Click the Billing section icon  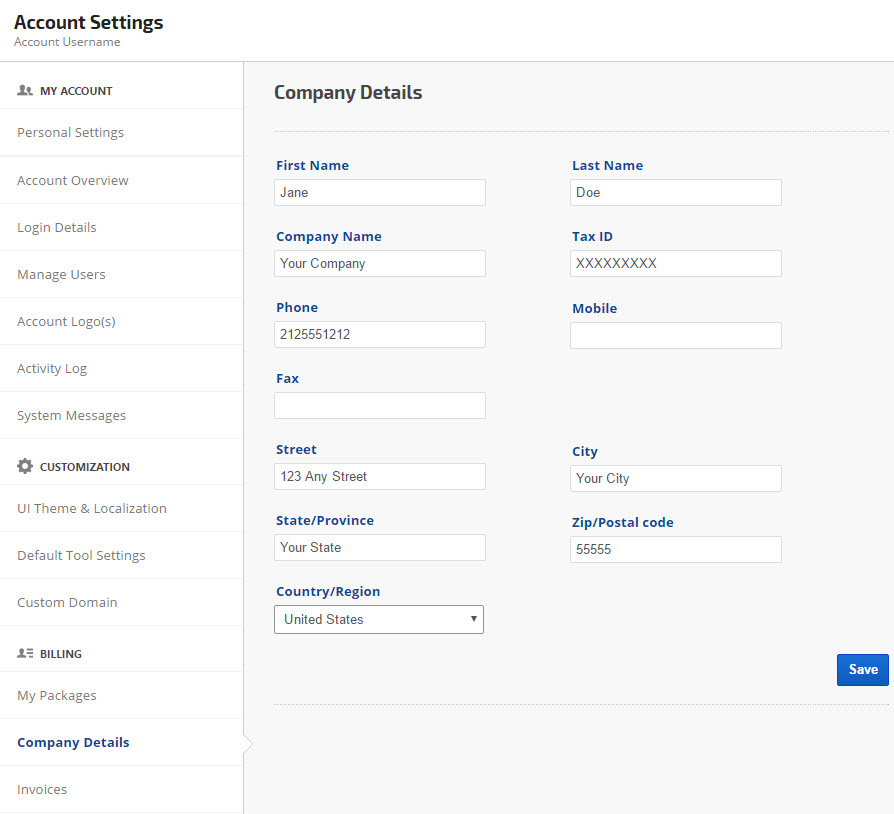click(25, 653)
